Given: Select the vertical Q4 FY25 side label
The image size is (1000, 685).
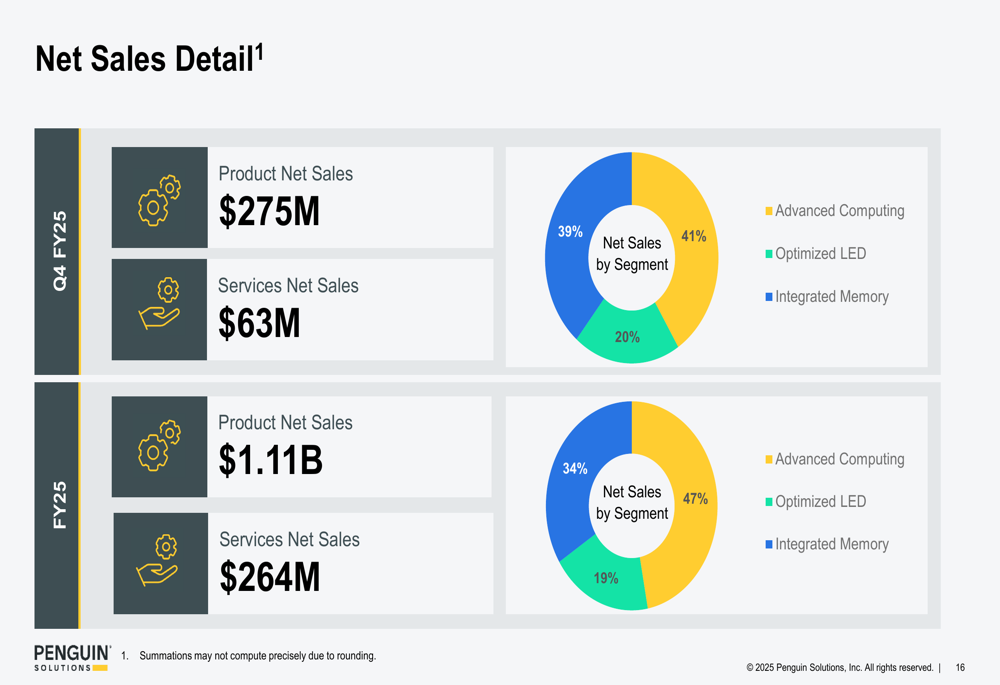Looking at the screenshot, I should [59, 251].
